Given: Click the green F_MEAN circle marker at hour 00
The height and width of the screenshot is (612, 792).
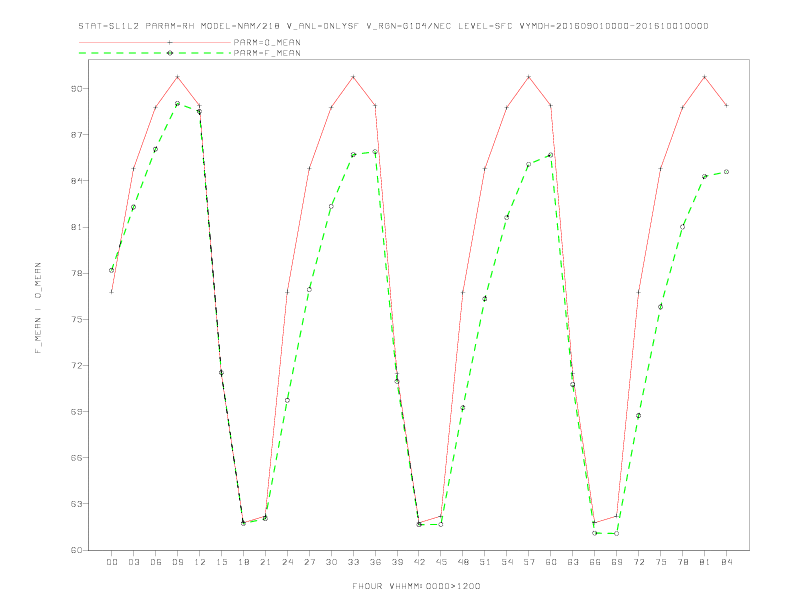Looking at the screenshot, I should pyautogui.click(x=112, y=270).
